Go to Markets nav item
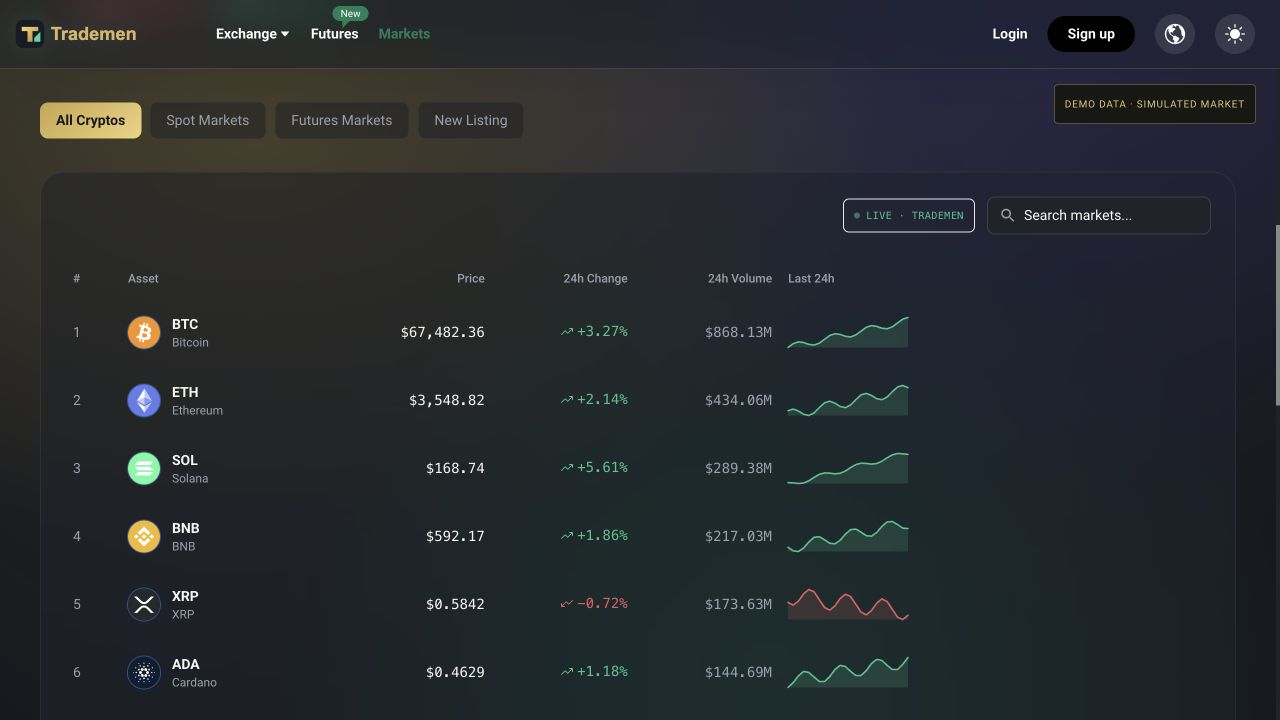Image resolution: width=1280 pixels, height=720 pixels. [x=404, y=34]
